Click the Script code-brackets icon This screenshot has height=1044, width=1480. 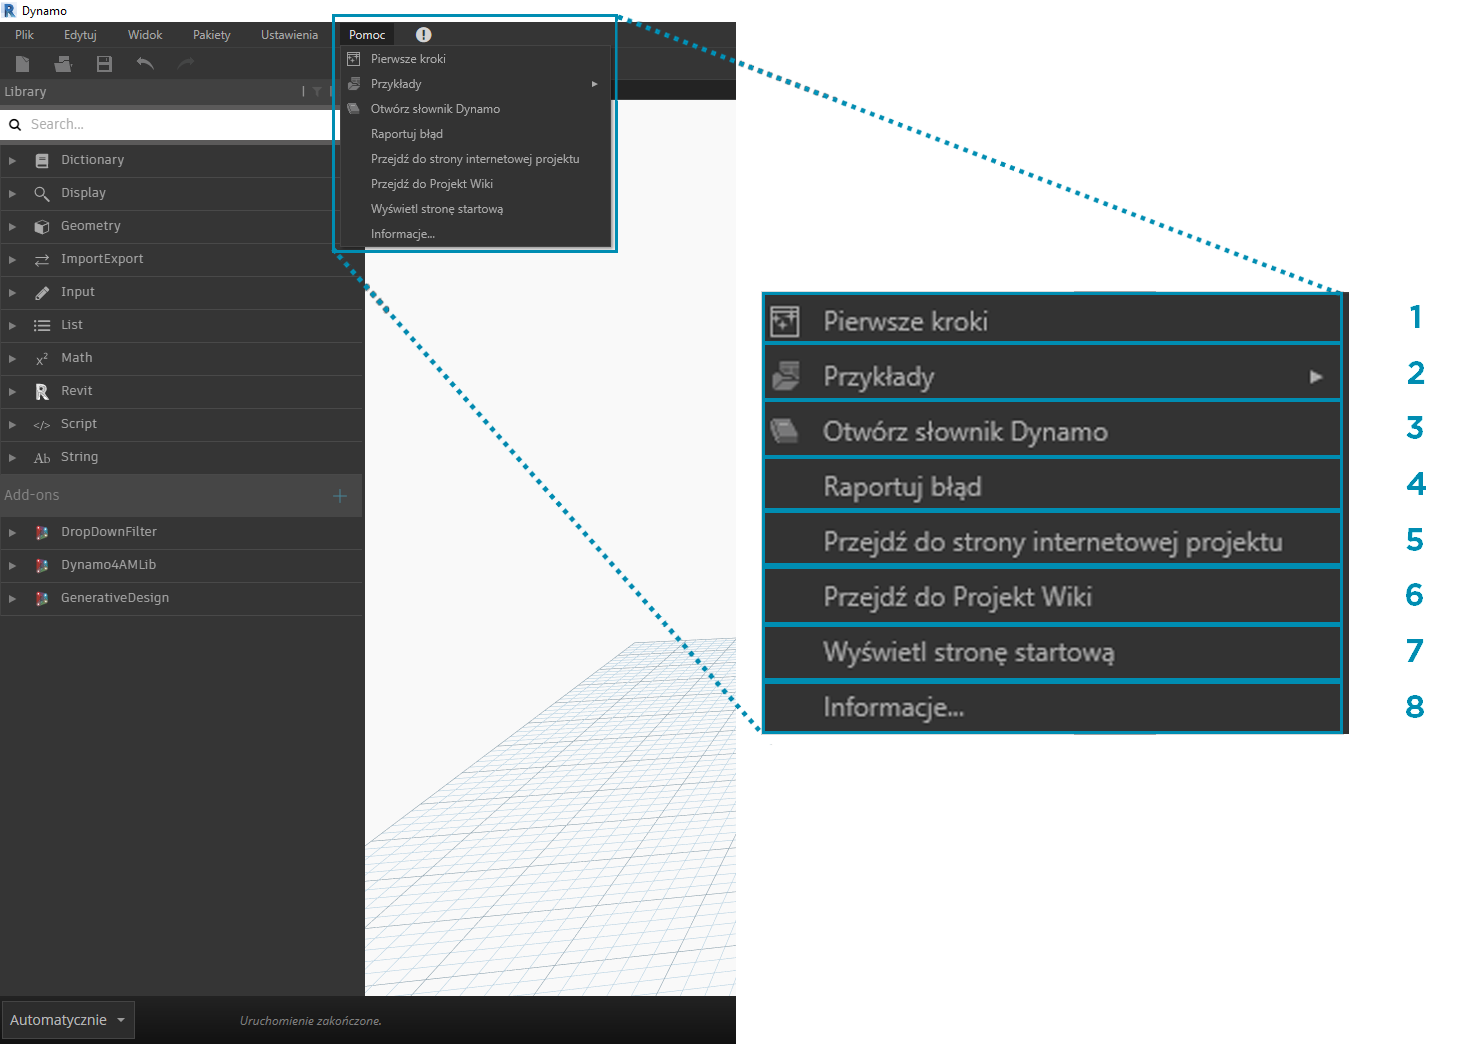coord(42,424)
